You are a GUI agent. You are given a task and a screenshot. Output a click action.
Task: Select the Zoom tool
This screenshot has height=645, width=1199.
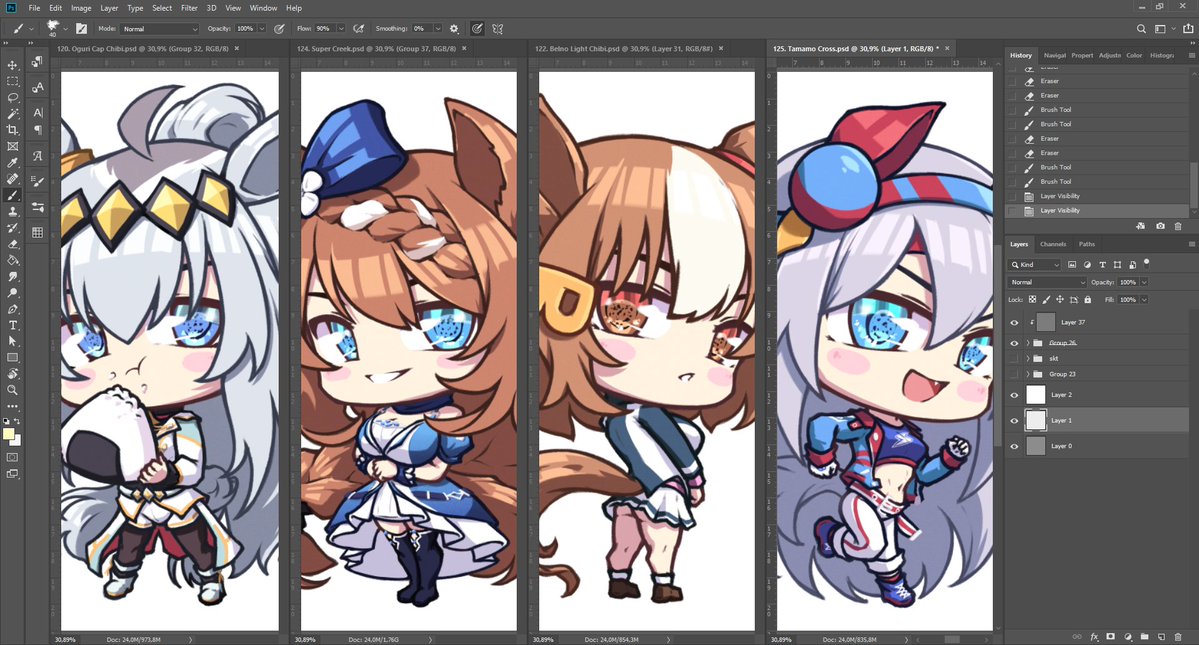(12, 391)
